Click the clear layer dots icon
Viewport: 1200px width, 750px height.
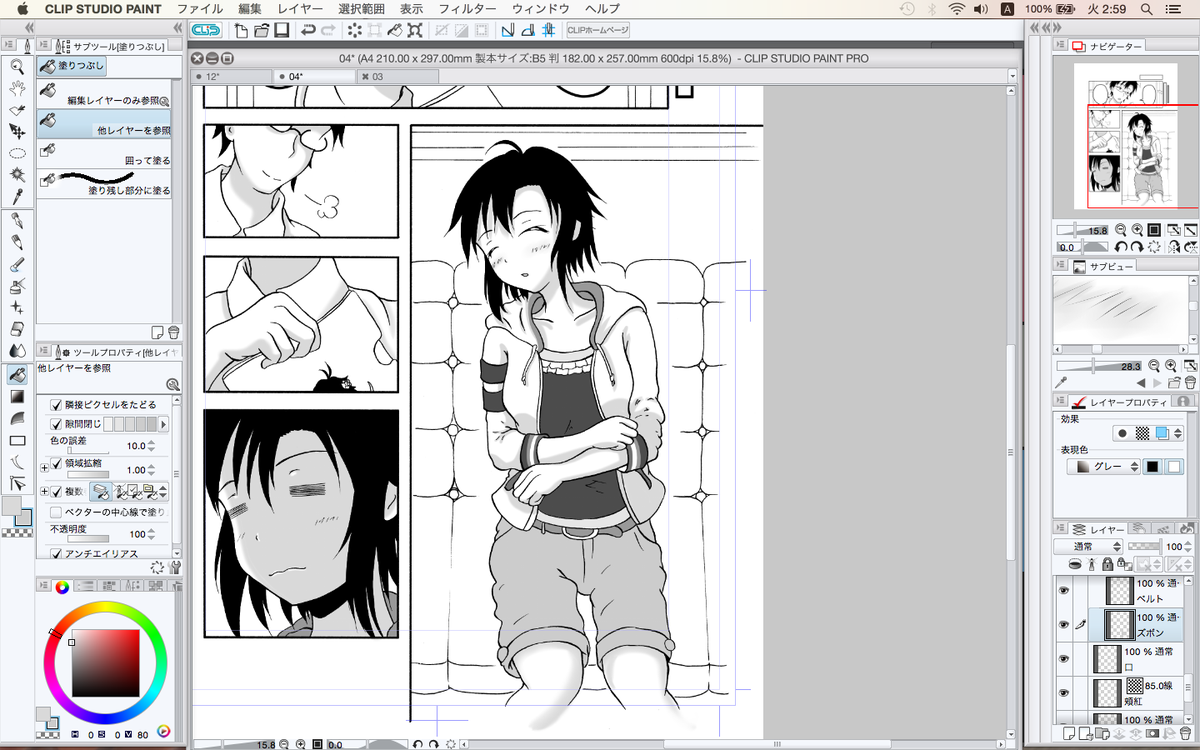point(355,30)
